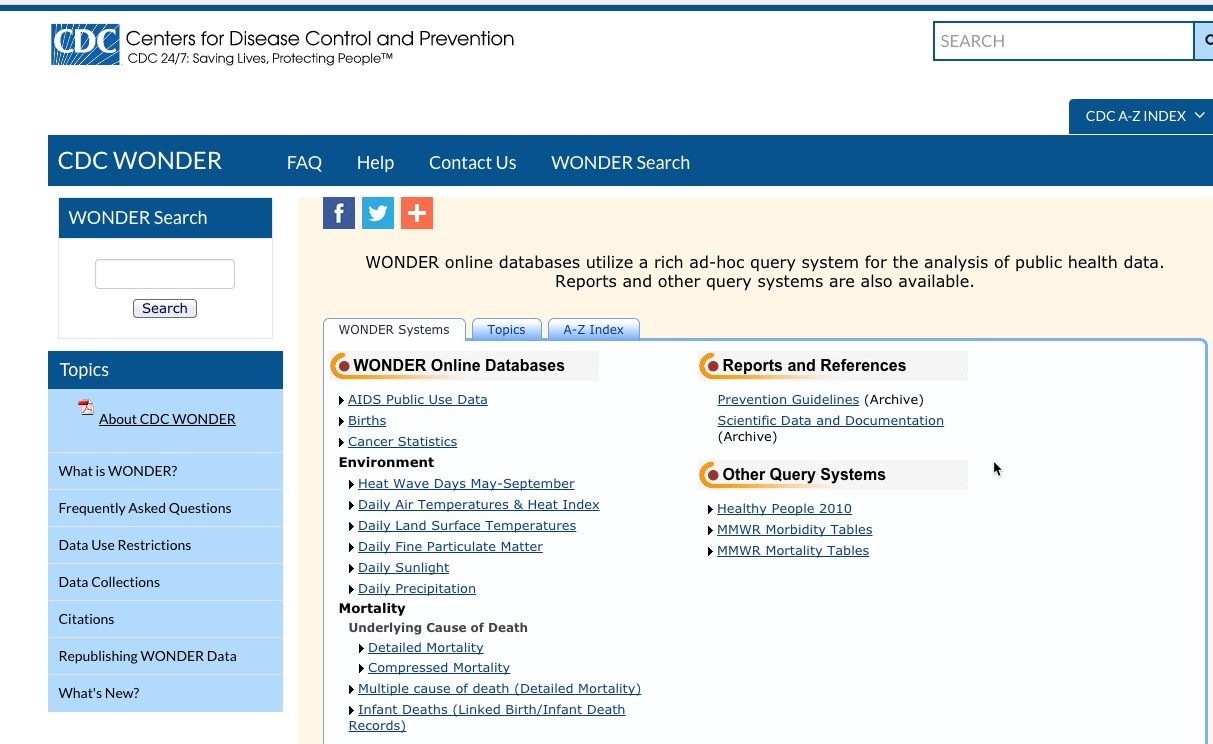The width and height of the screenshot is (1213, 744).
Task: Click the top search magnifier button
Action: (1204, 41)
